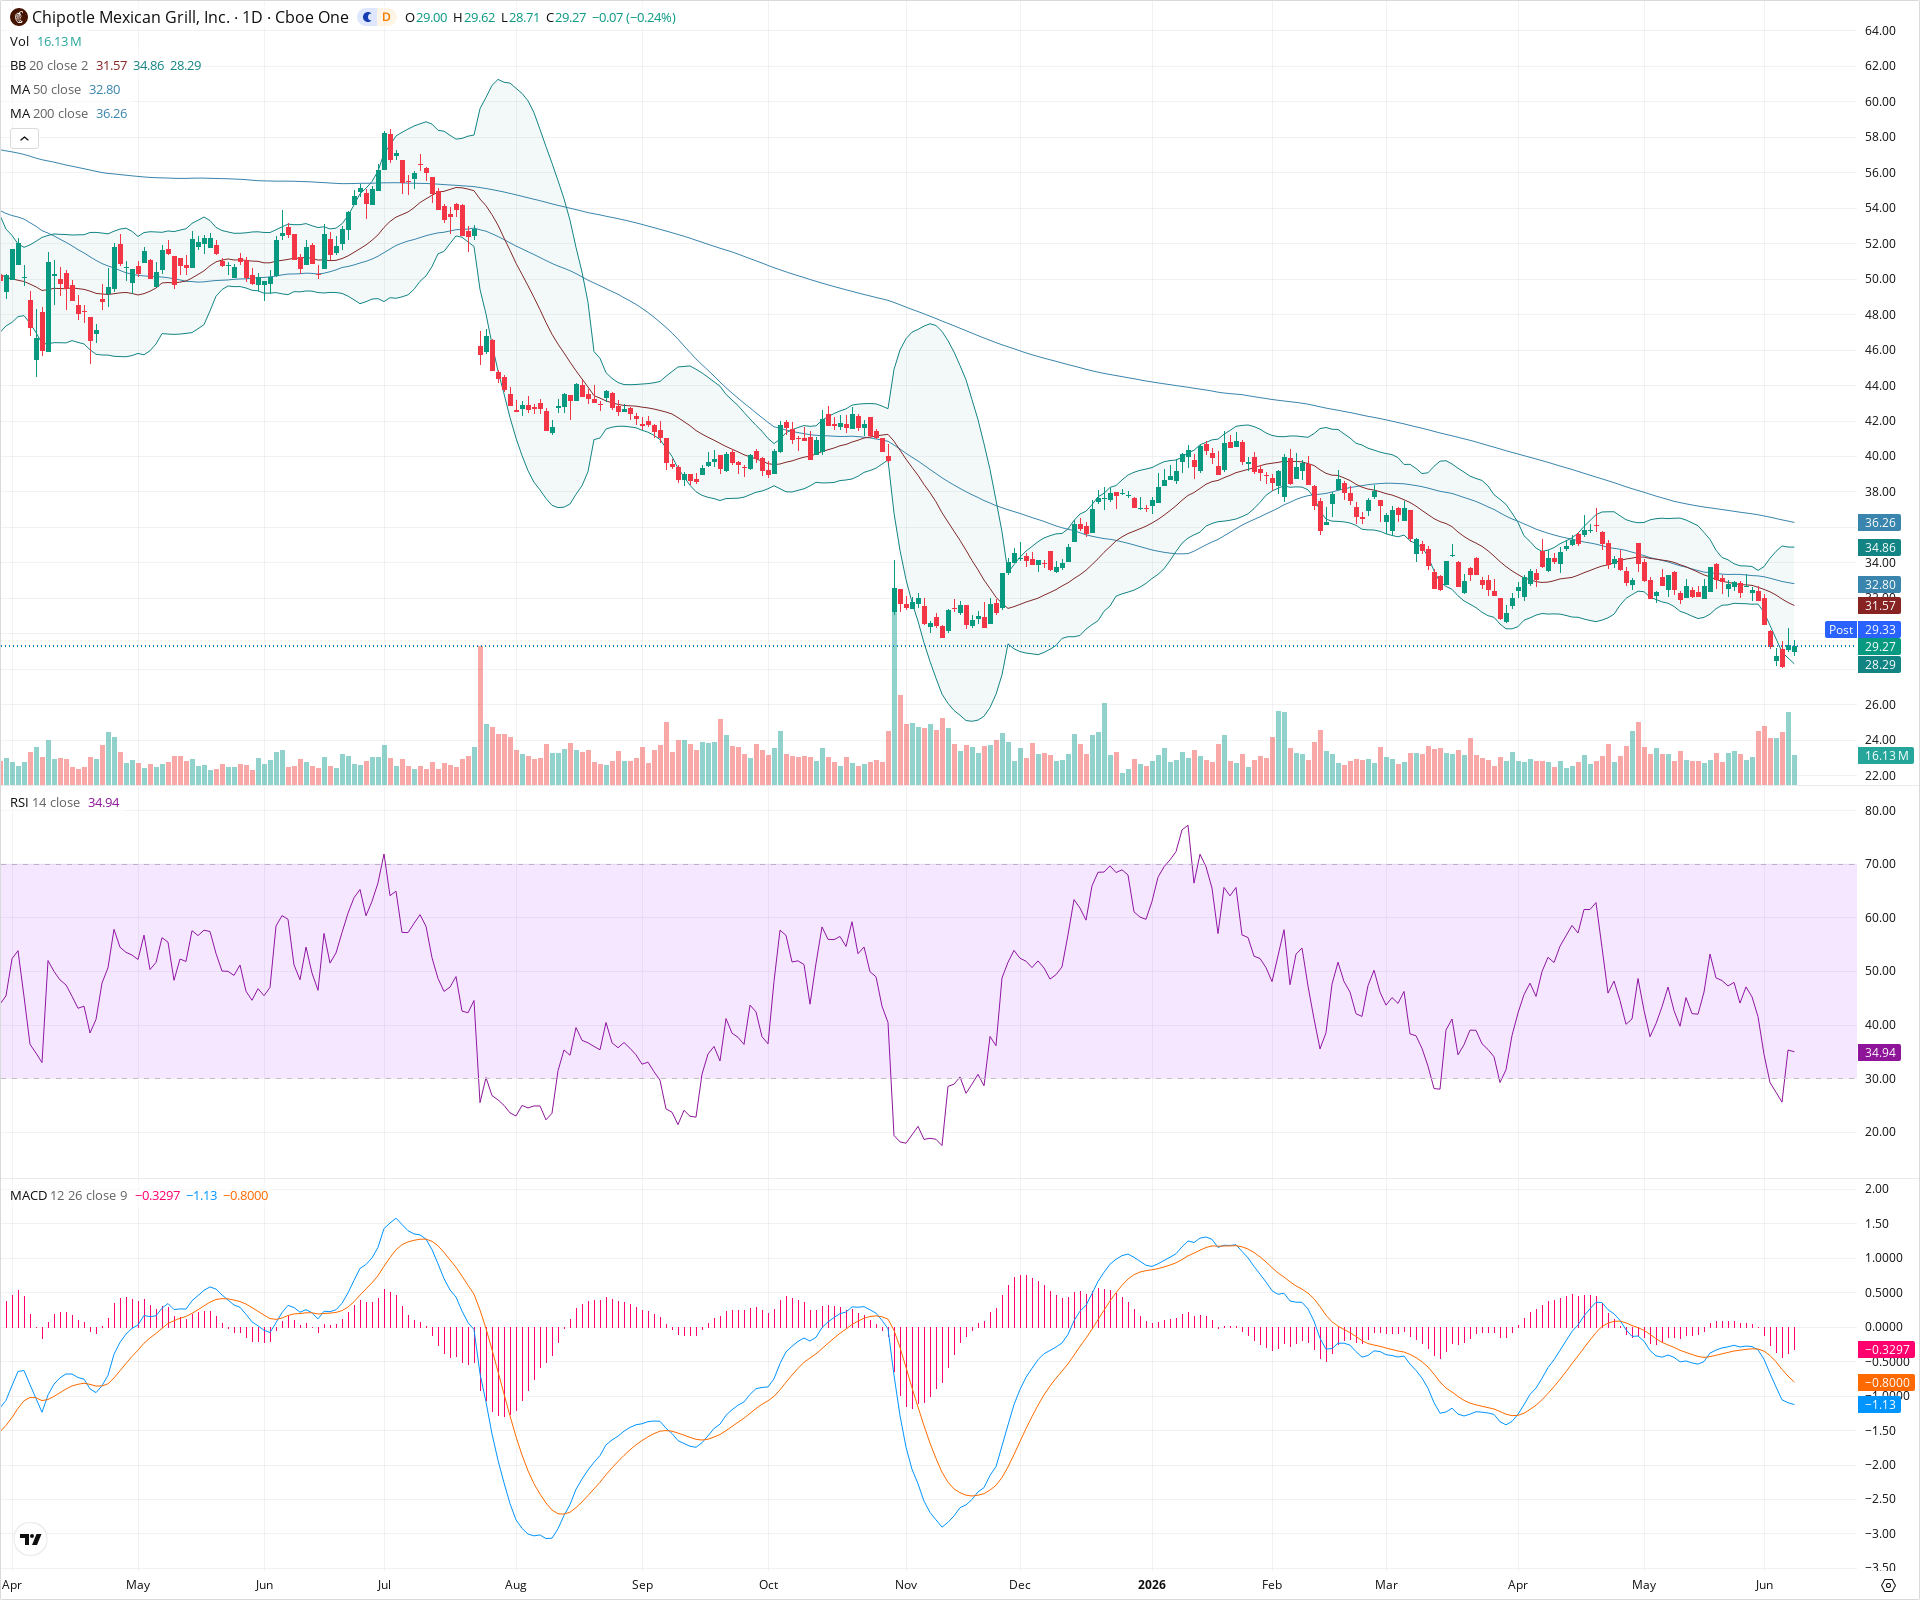Click the 29.27 last price tag
The image size is (1920, 1600).
(1879, 647)
